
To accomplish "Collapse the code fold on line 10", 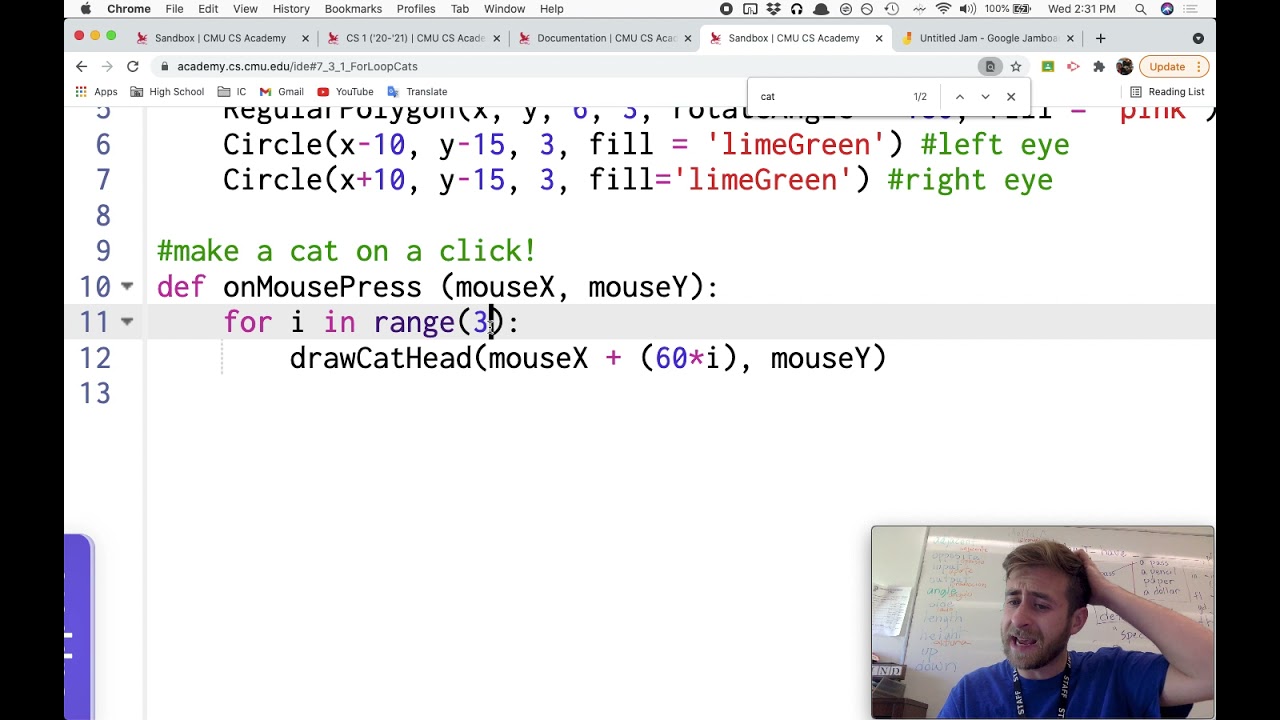I will click(127, 287).
